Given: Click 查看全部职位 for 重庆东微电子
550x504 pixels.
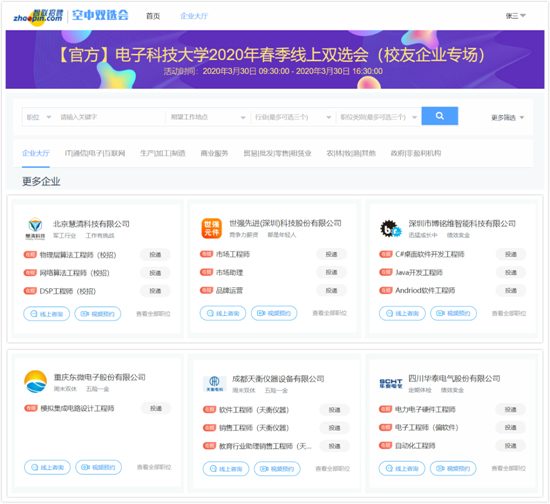Looking at the screenshot, I should (x=154, y=467).
